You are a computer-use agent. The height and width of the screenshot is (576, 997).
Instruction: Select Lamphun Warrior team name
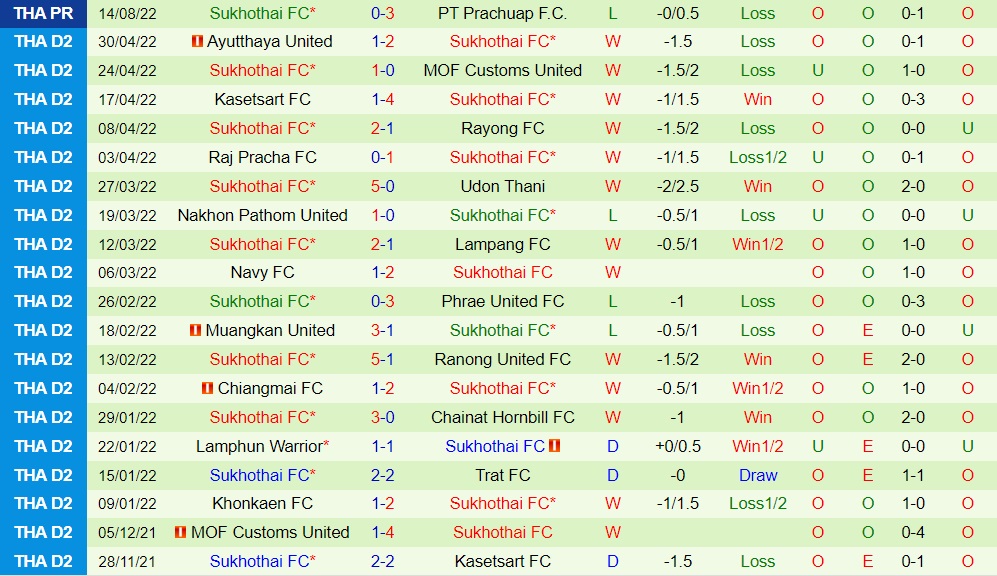tap(259, 446)
